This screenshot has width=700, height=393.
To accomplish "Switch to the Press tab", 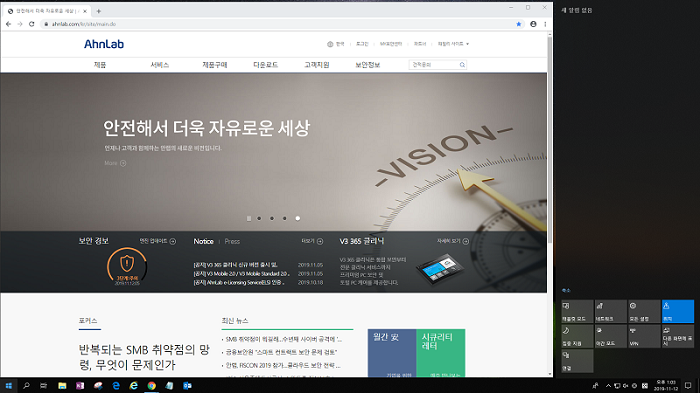I will tap(232, 241).
